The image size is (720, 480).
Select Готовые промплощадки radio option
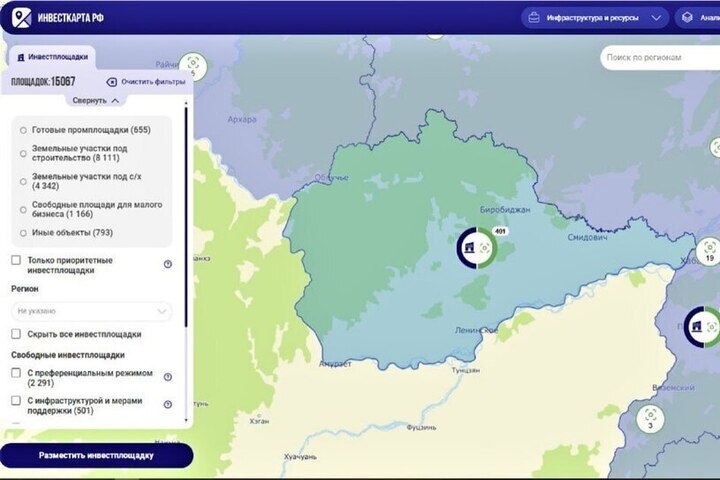[23, 130]
